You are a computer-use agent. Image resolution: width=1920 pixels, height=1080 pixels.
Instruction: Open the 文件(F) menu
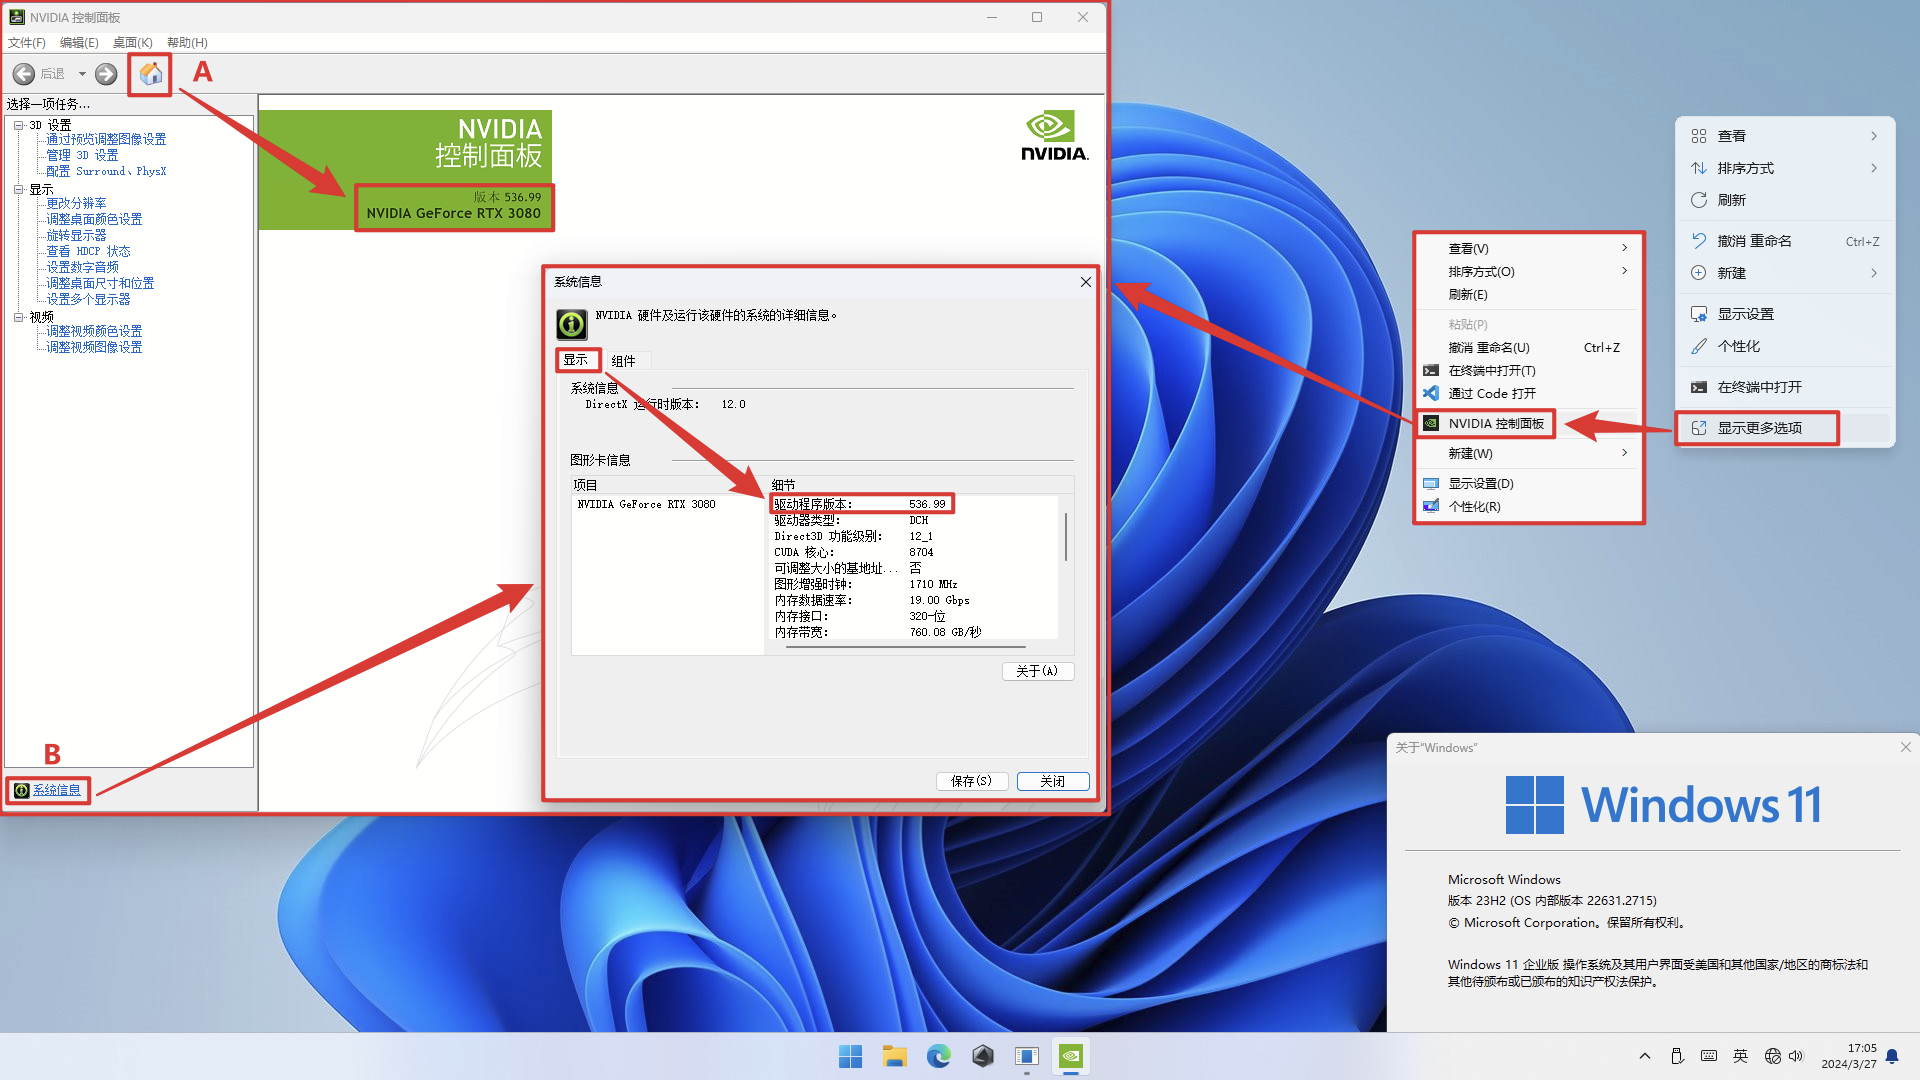click(27, 43)
